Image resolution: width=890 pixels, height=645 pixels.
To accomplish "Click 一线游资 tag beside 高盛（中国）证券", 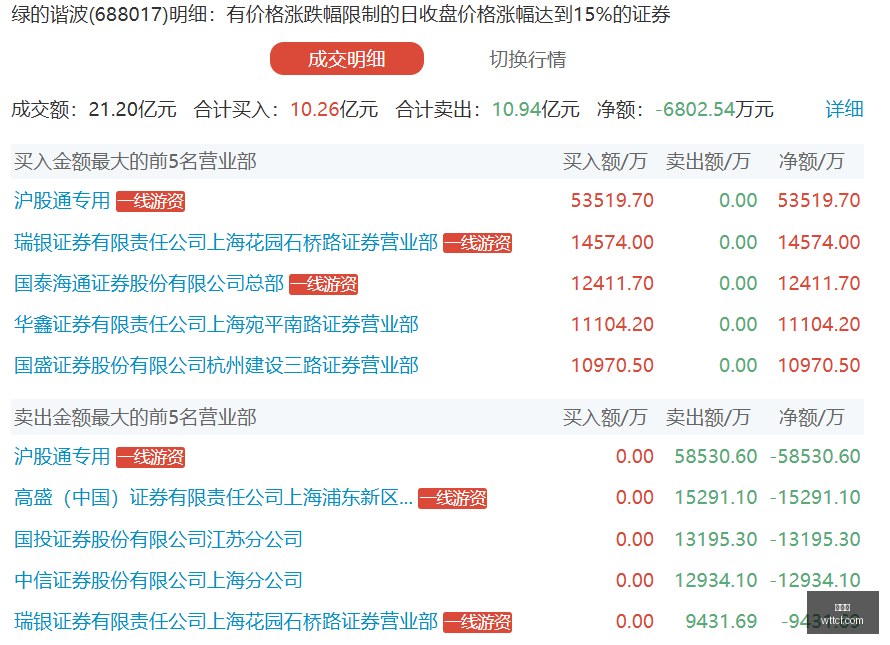I will (x=452, y=498).
